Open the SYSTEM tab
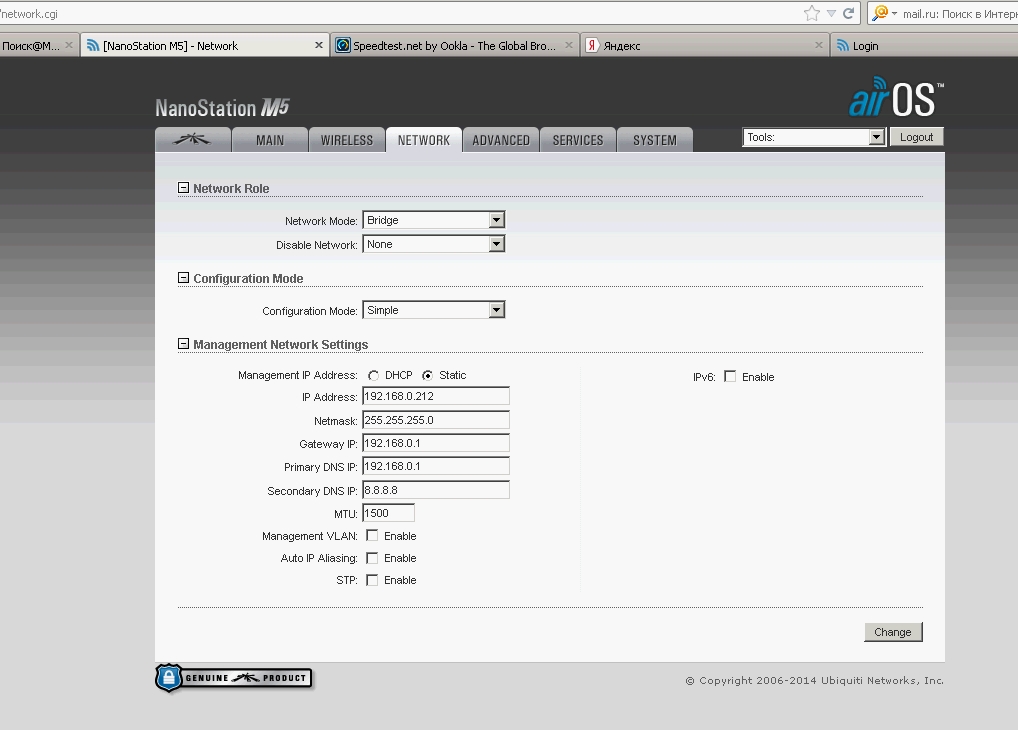This screenshot has height=730, width=1018. click(x=654, y=140)
